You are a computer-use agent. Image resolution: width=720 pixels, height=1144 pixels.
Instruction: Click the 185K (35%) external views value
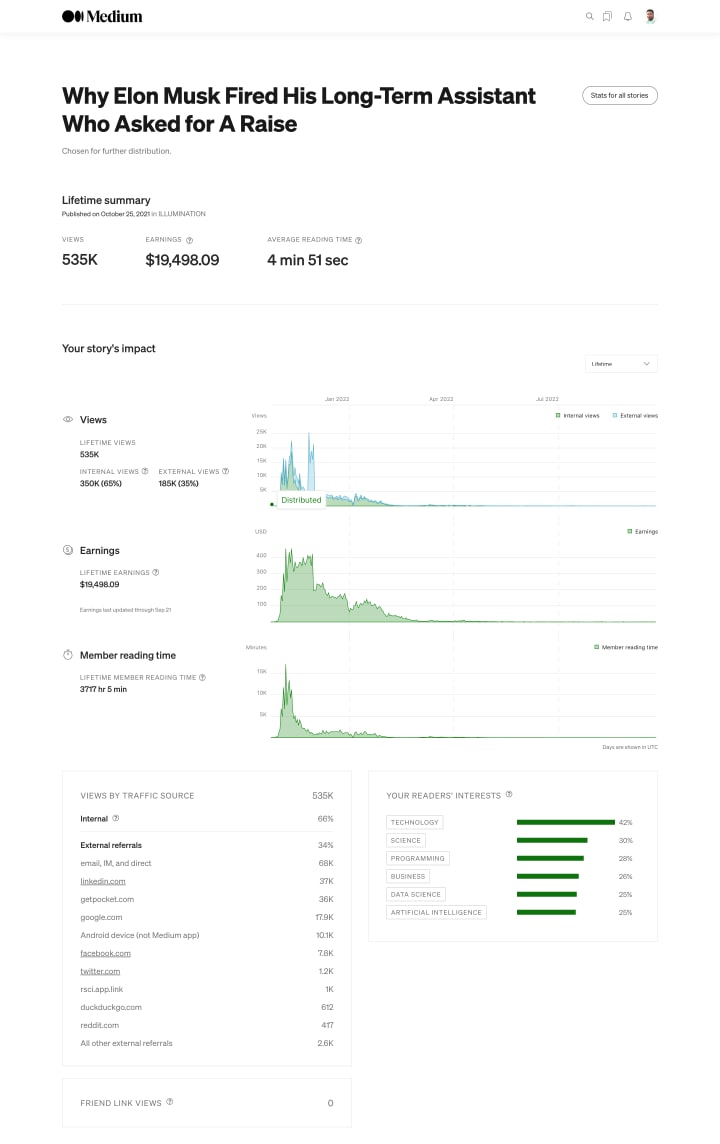(x=179, y=483)
